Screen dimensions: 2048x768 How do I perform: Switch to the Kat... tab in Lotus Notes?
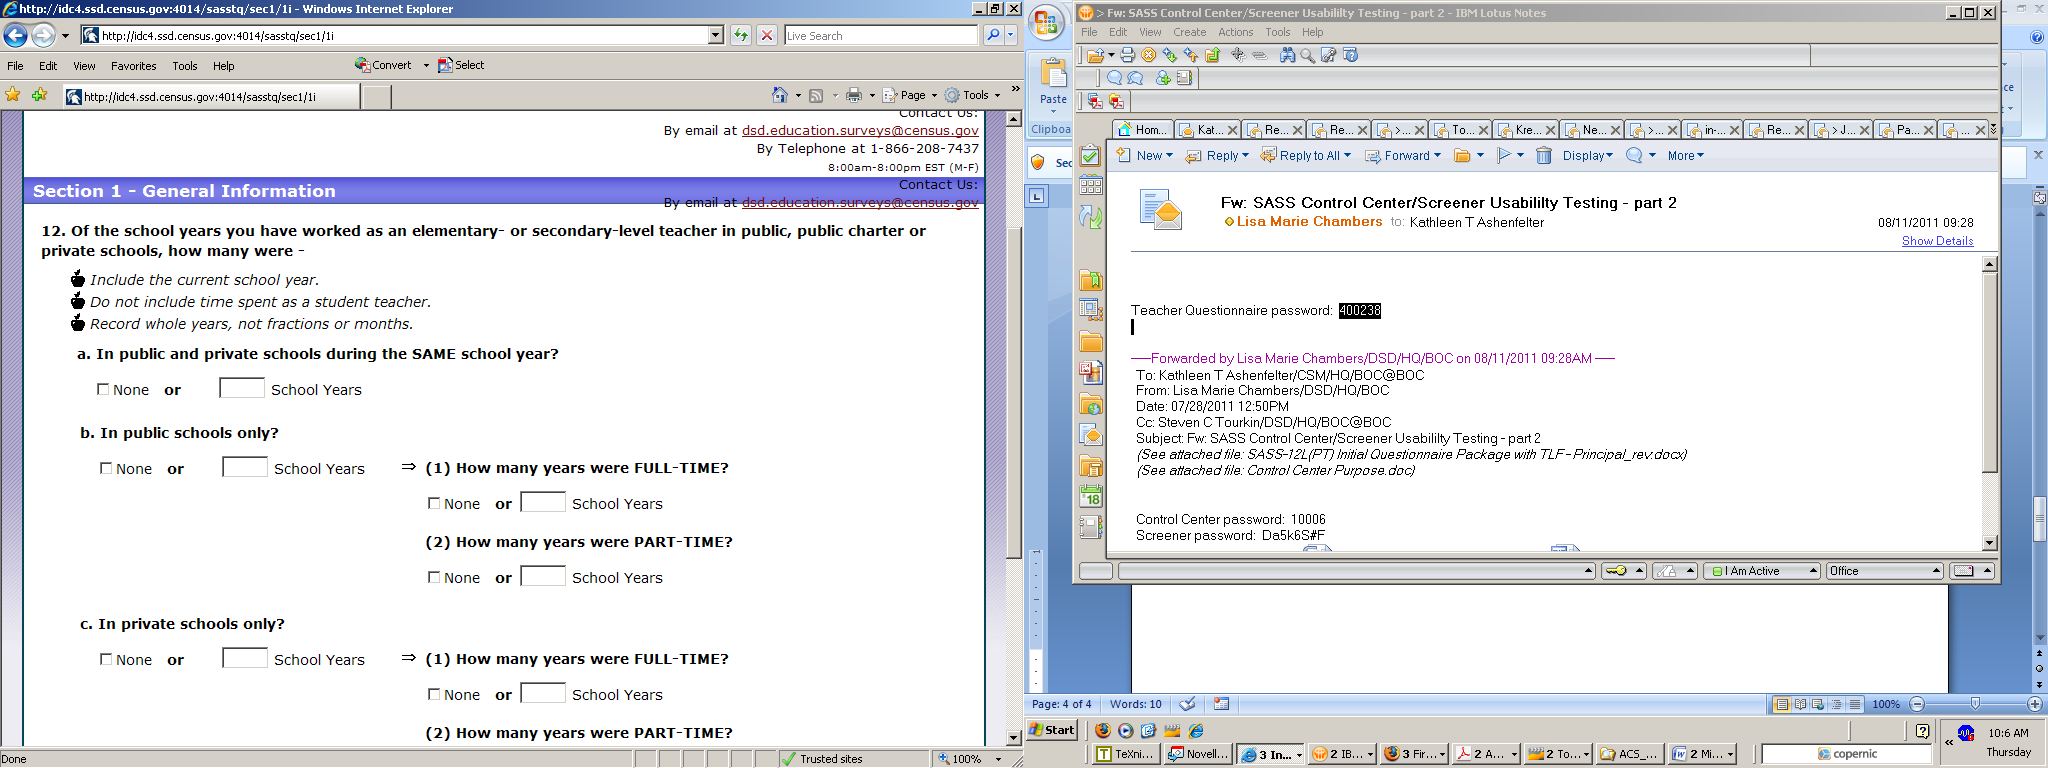(1208, 130)
